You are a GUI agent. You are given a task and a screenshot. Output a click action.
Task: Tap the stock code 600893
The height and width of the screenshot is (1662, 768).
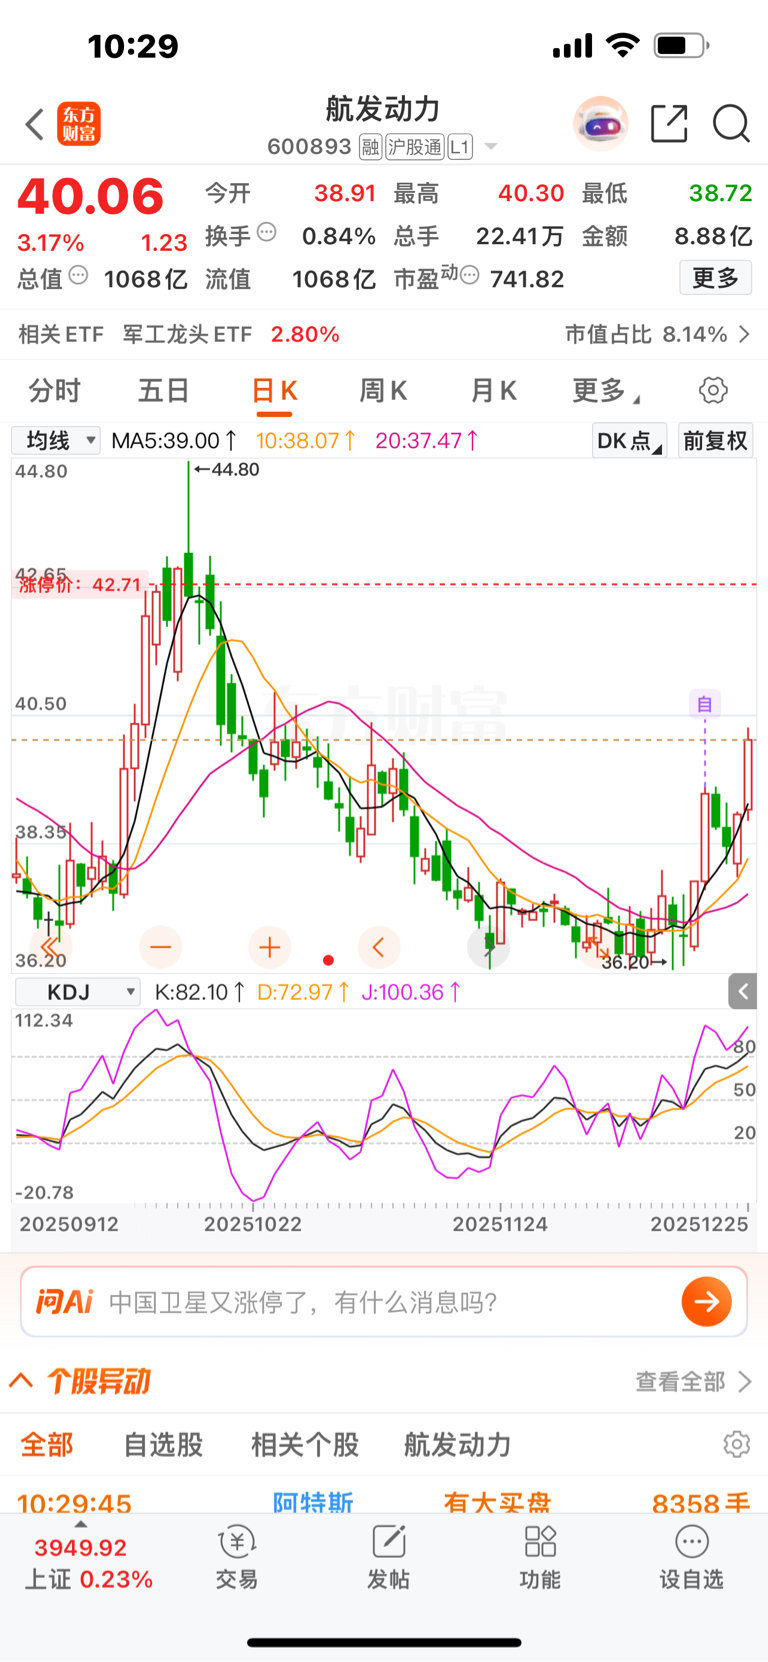coord(309,147)
